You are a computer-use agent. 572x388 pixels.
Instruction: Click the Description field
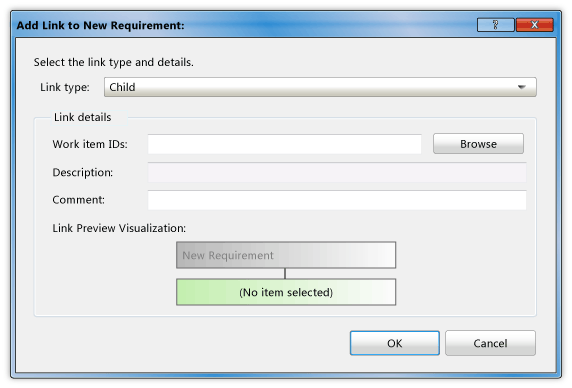(x=337, y=172)
